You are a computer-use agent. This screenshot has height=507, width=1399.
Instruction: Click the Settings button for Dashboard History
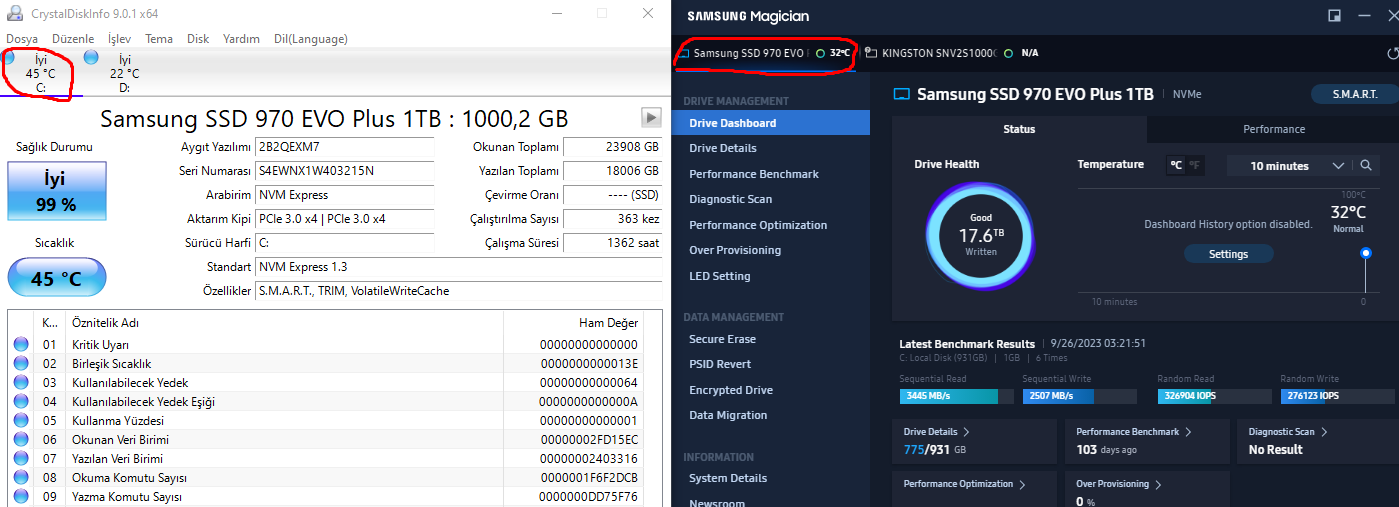click(1228, 254)
